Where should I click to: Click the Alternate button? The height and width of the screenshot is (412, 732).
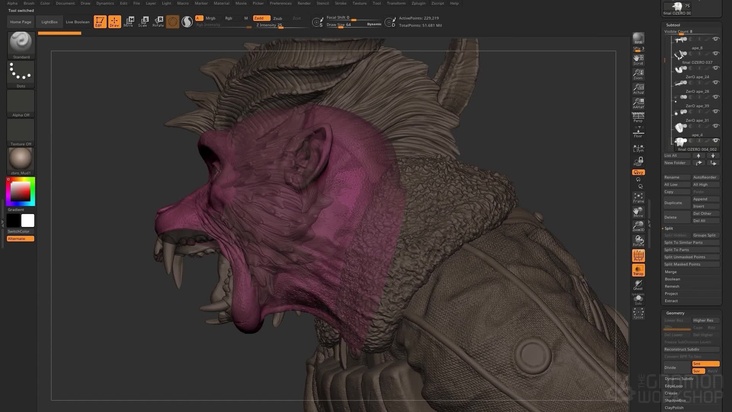coord(21,238)
